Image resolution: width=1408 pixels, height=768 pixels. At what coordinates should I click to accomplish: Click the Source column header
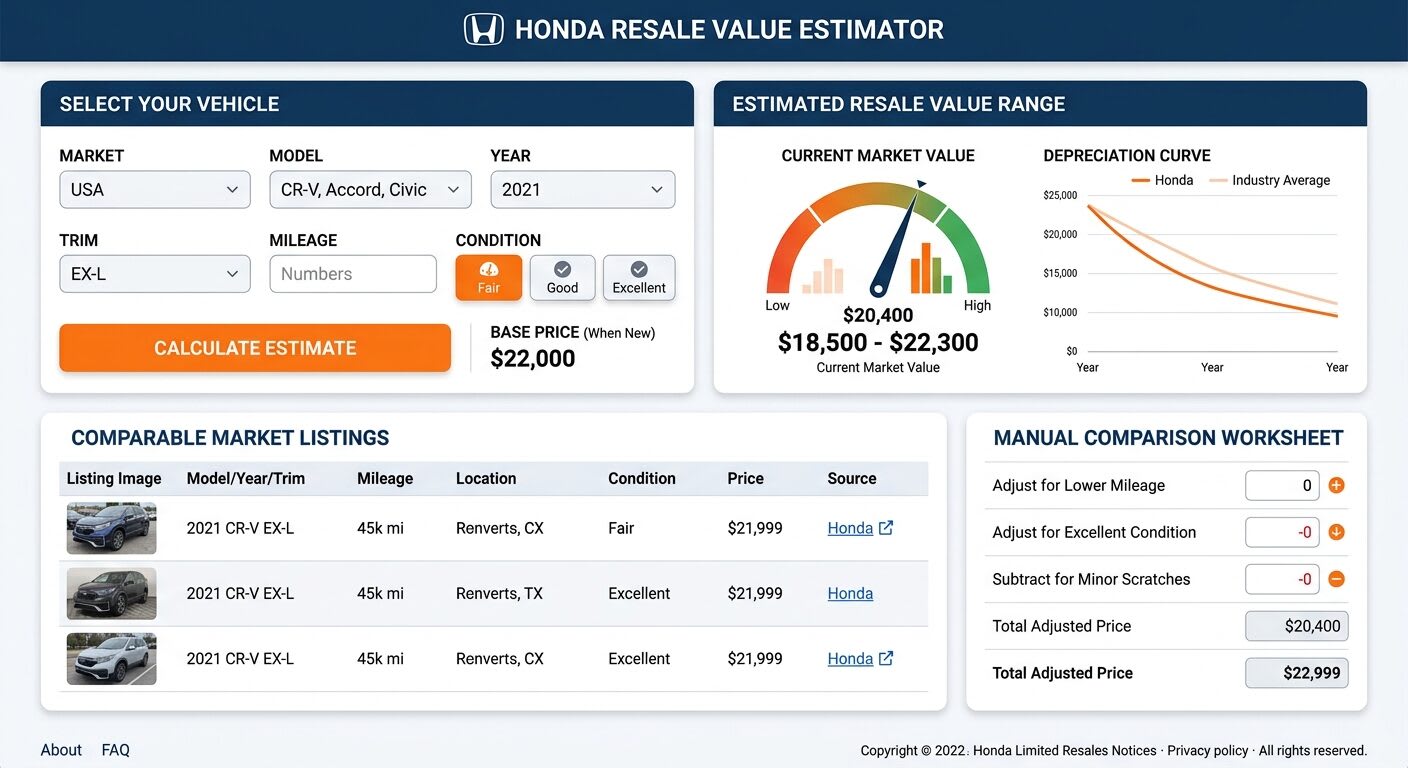[852, 478]
